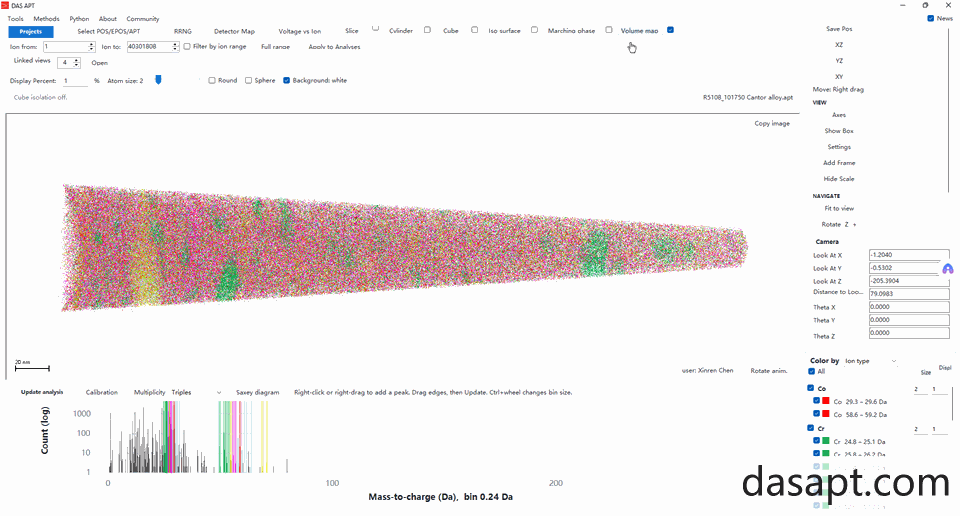Enable the Cube checkbox

474,29
